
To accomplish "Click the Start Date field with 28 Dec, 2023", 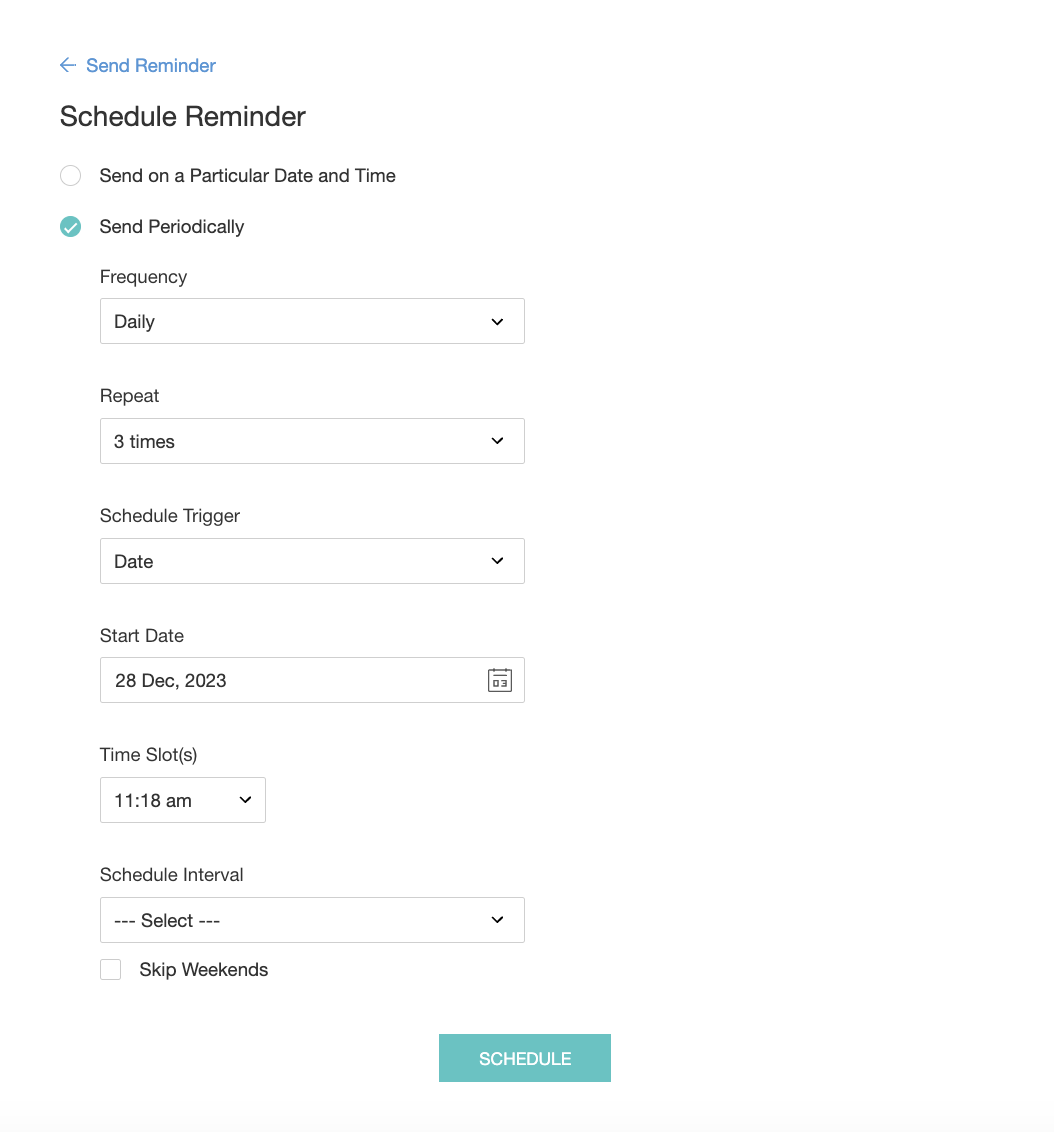I will click(290, 681).
